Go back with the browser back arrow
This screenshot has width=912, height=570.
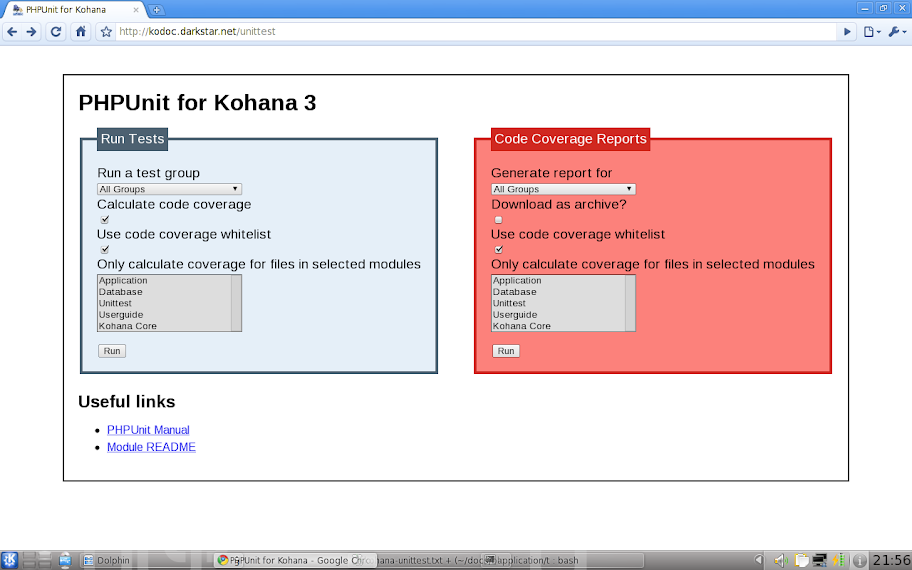tap(12, 31)
